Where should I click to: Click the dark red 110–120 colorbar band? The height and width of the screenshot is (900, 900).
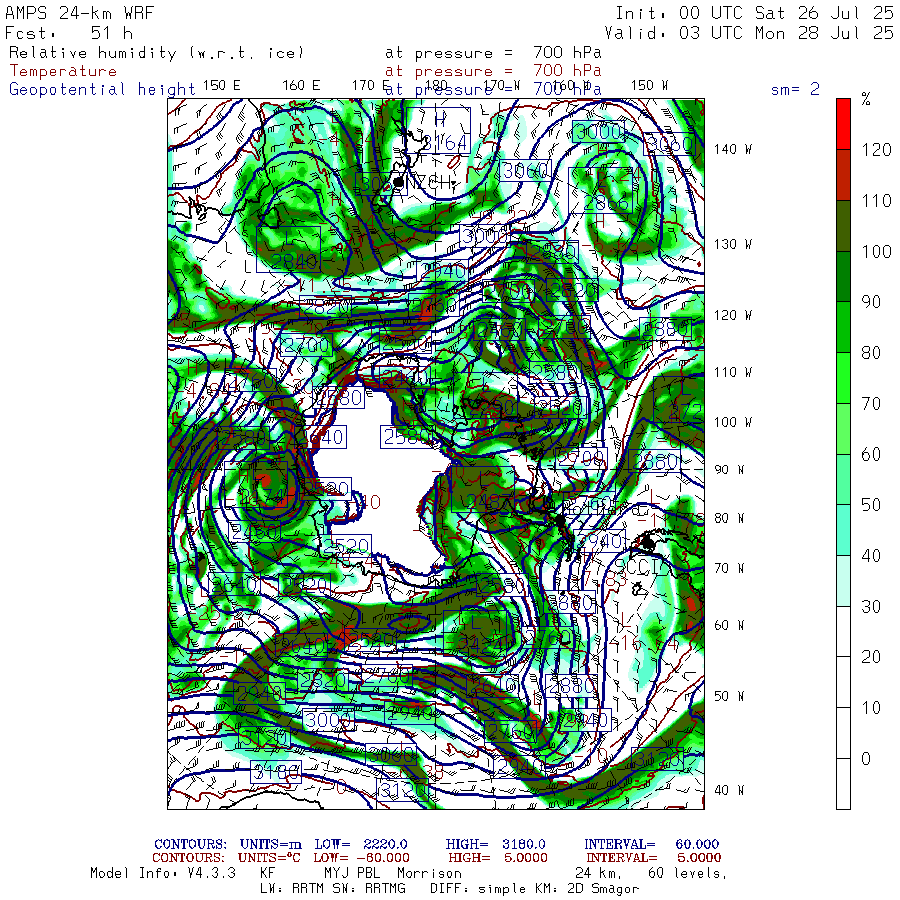(x=843, y=175)
